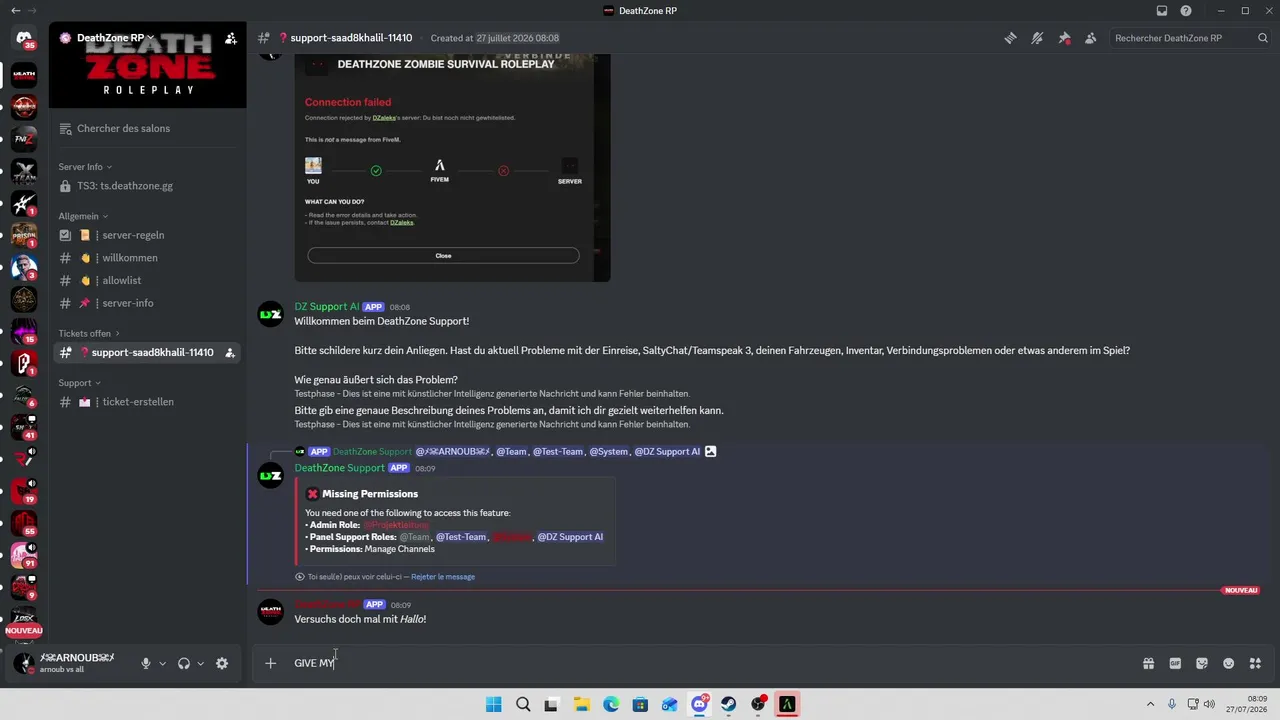Toggle microphone mute in user panel
Viewport: 1280px width, 720px height.
[x=146, y=663]
